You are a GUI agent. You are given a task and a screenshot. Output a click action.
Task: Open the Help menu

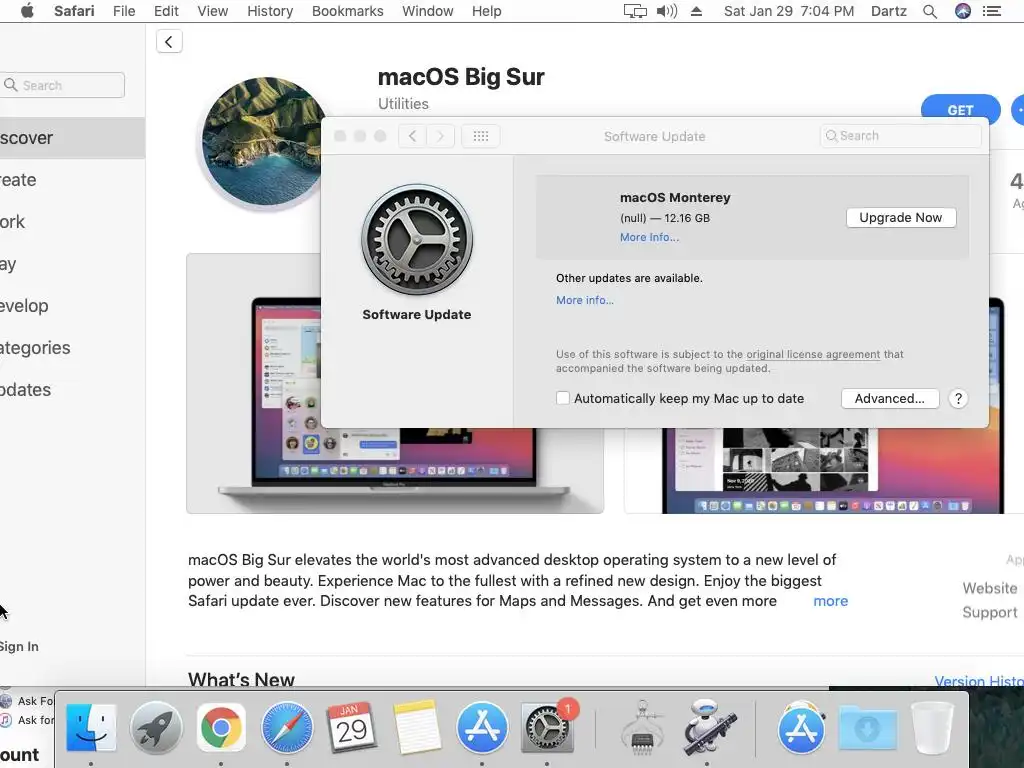tap(487, 11)
